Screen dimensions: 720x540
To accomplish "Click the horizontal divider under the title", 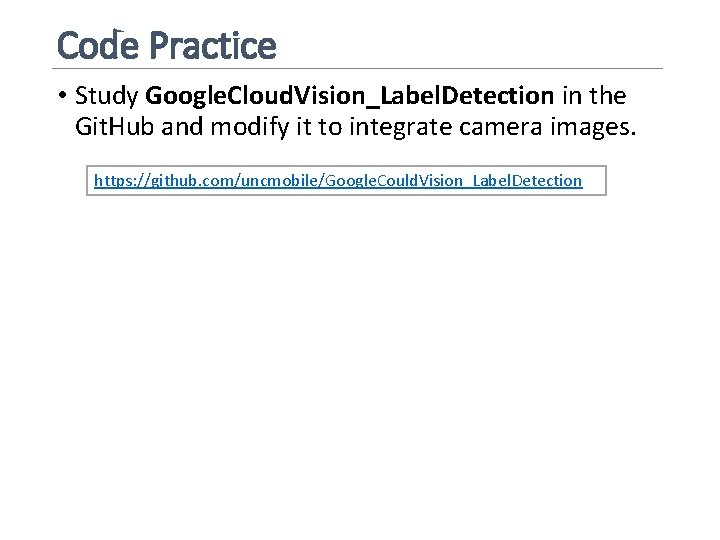I will 360,68.
